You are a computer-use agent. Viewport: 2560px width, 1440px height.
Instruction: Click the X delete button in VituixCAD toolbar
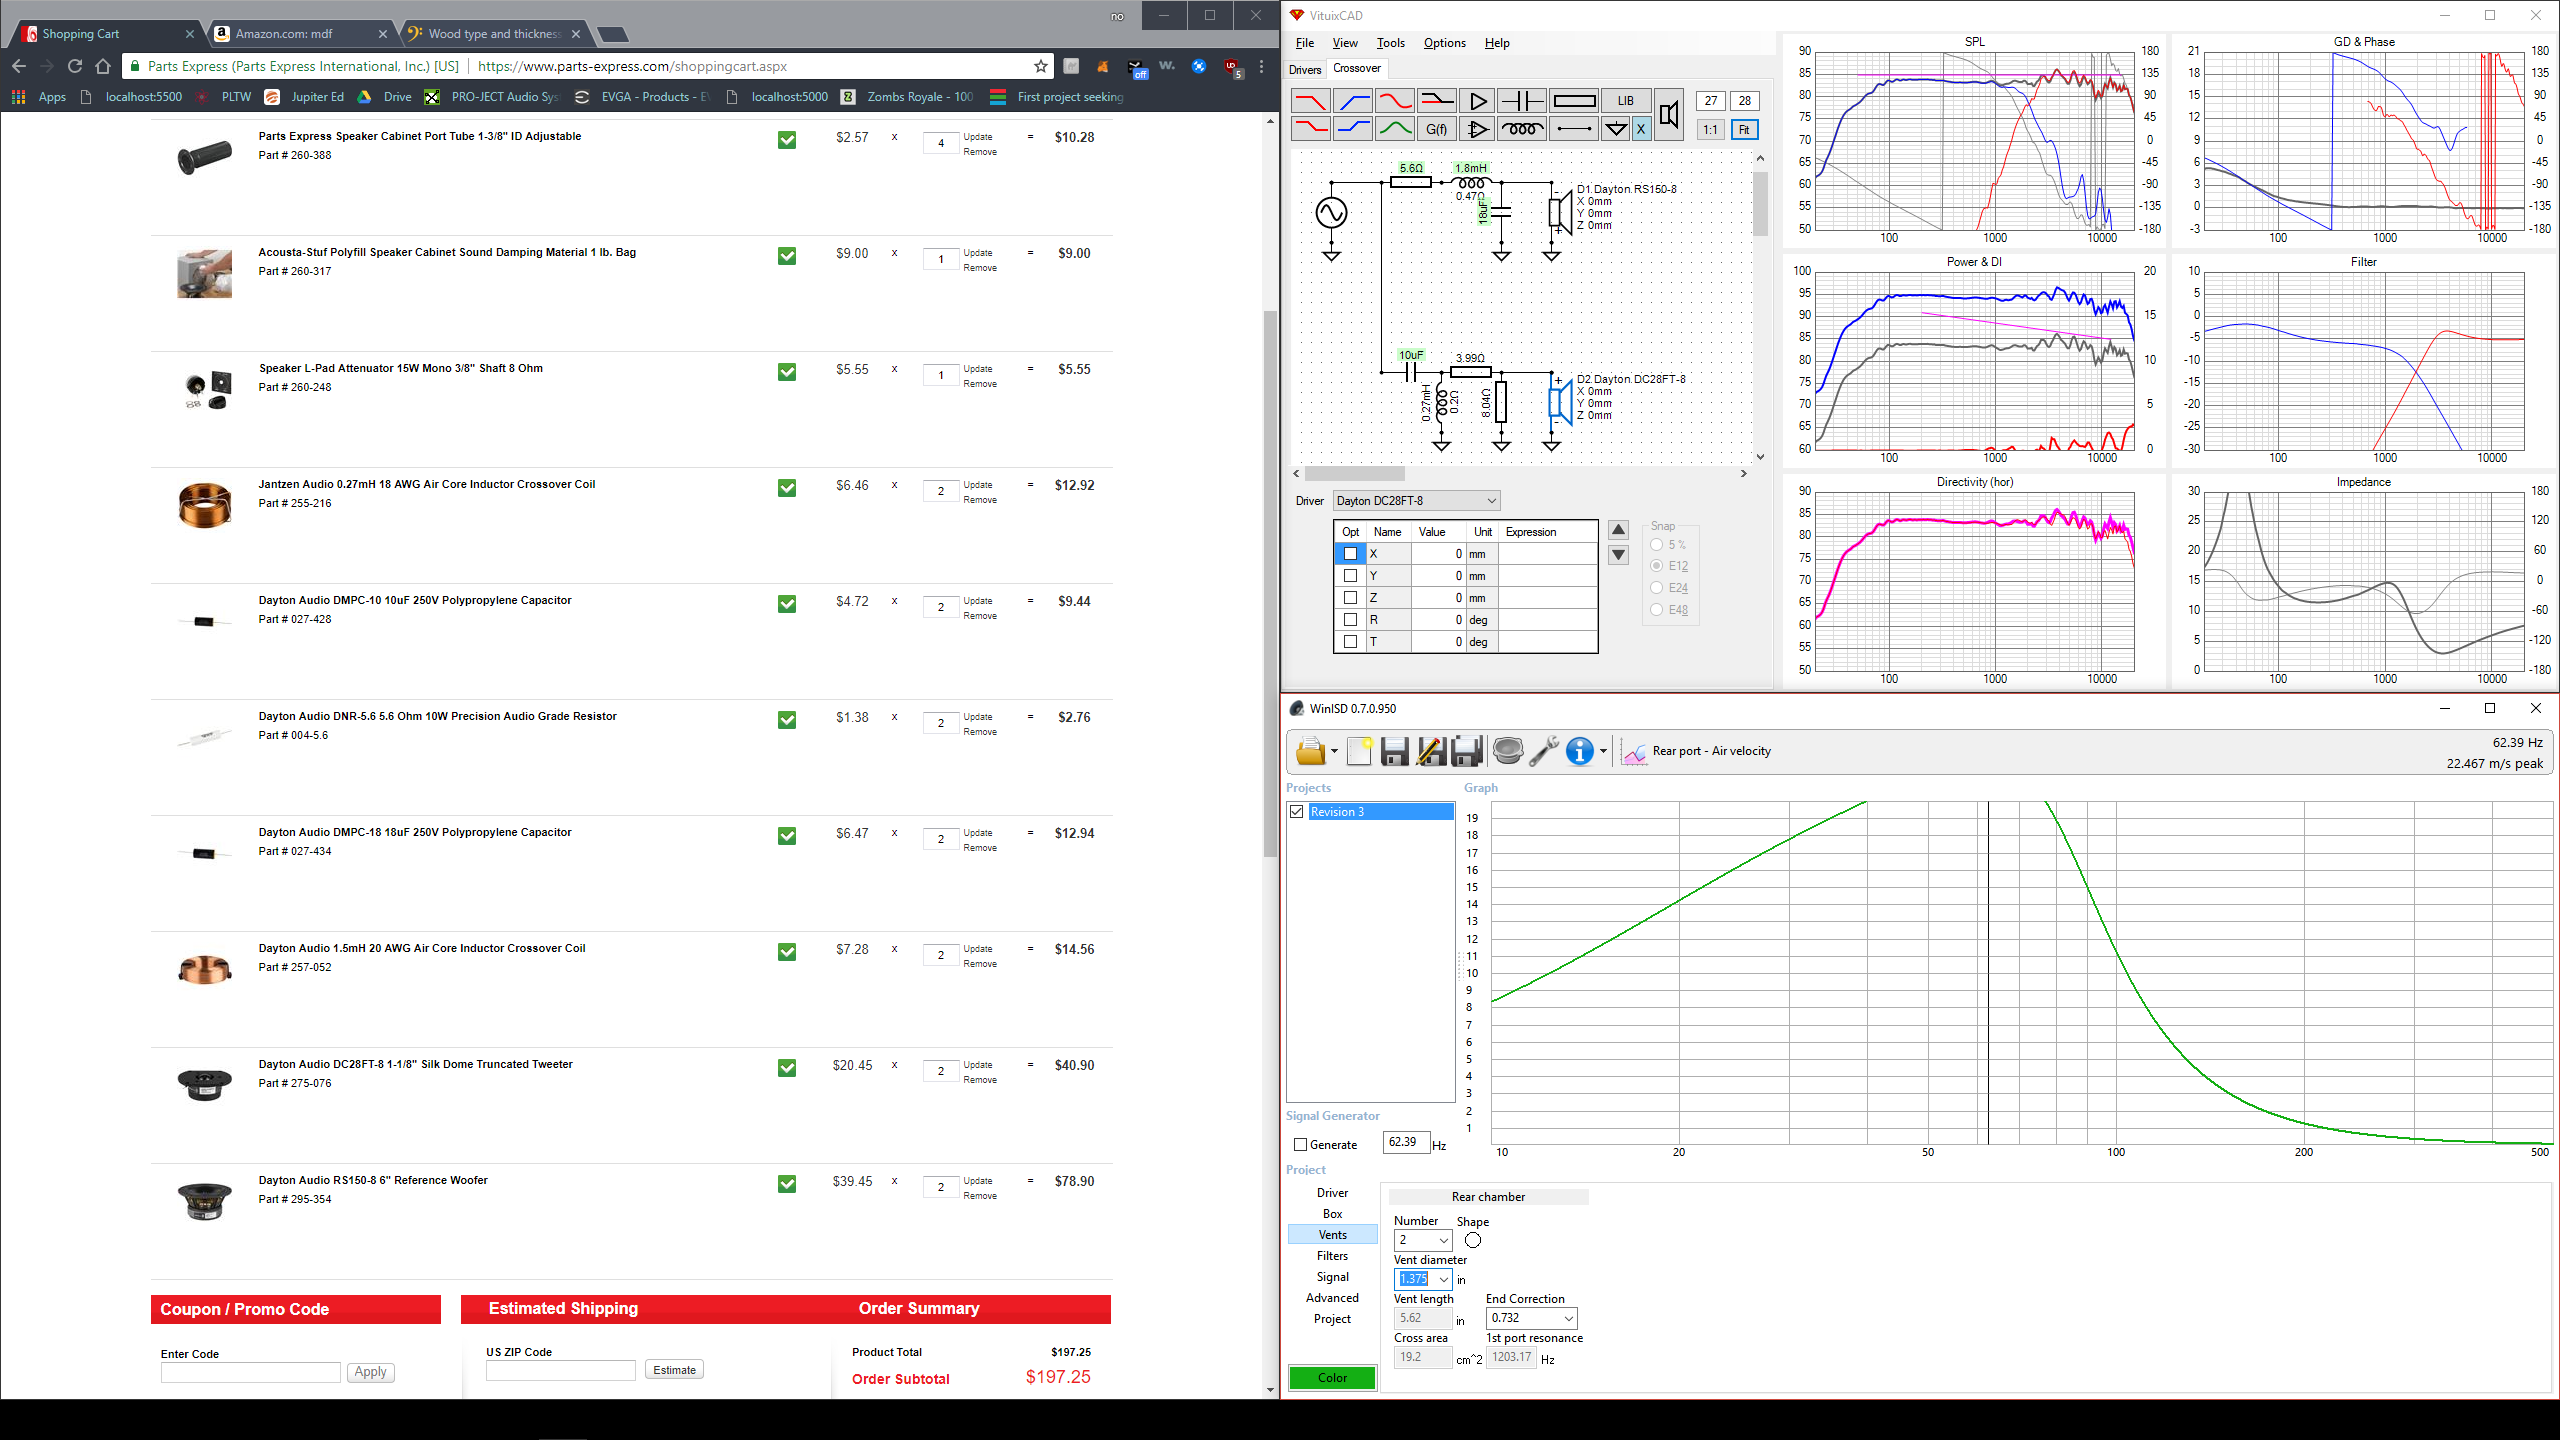click(1641, 129)
